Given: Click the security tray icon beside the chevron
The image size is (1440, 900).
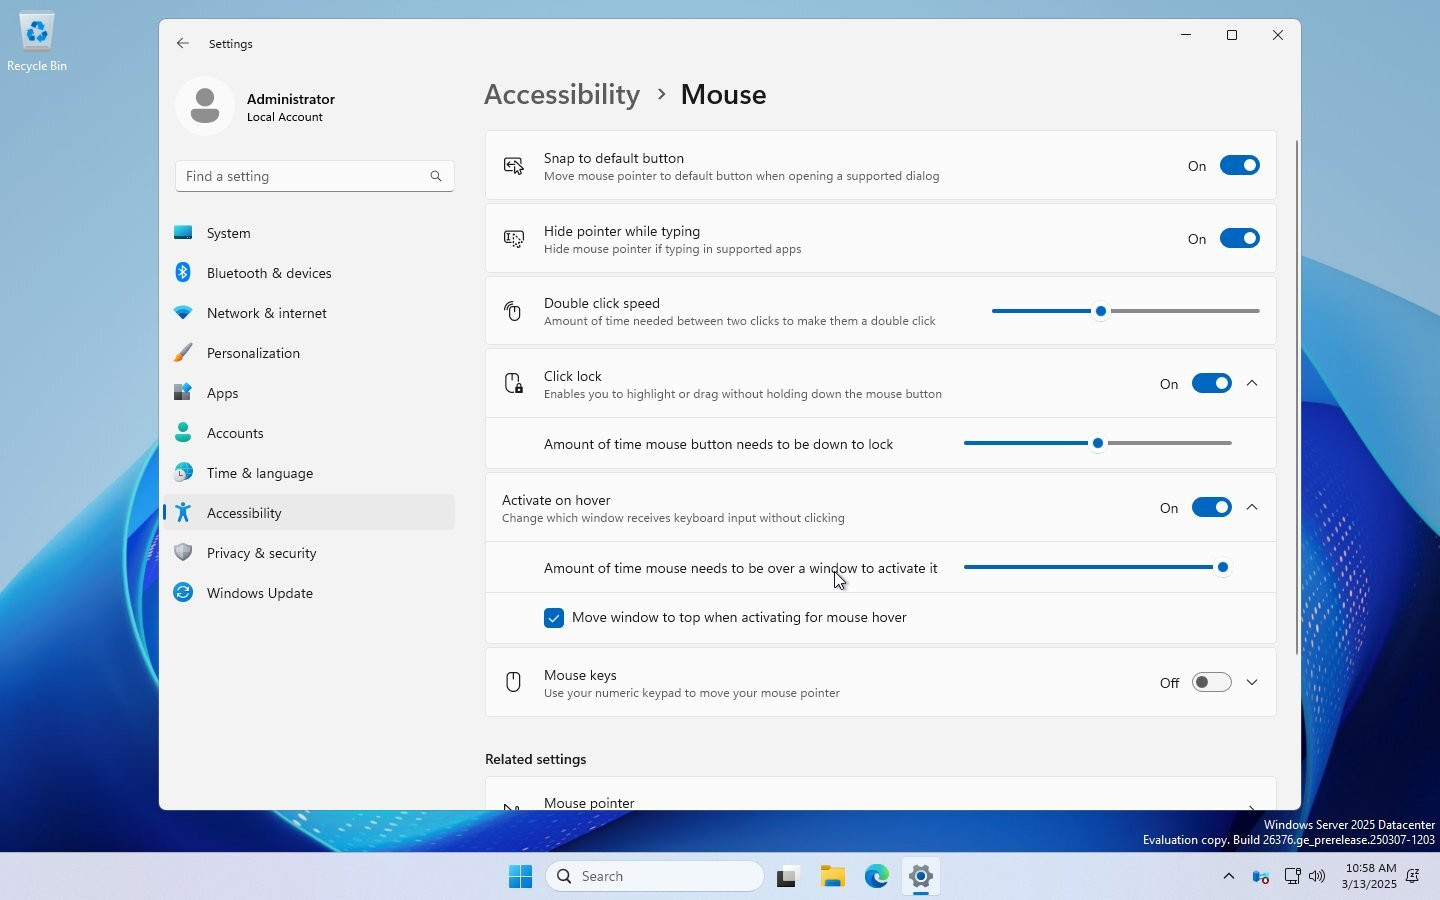Looking at the screenshot, I should coord(1261,876).
